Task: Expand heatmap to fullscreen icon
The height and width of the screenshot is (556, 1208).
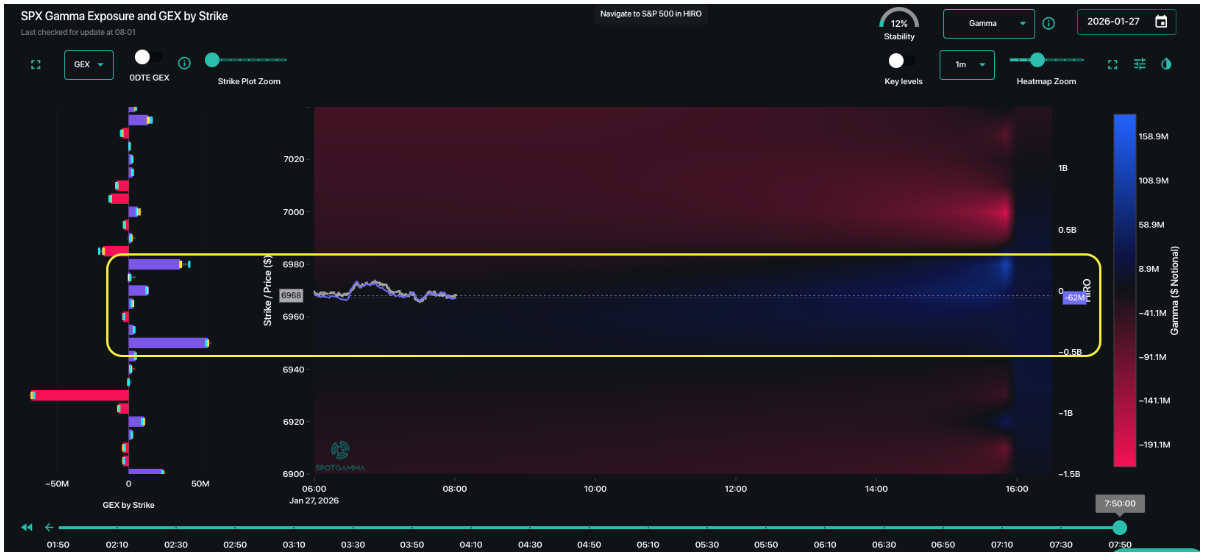Action: [x=1112, y=64]
